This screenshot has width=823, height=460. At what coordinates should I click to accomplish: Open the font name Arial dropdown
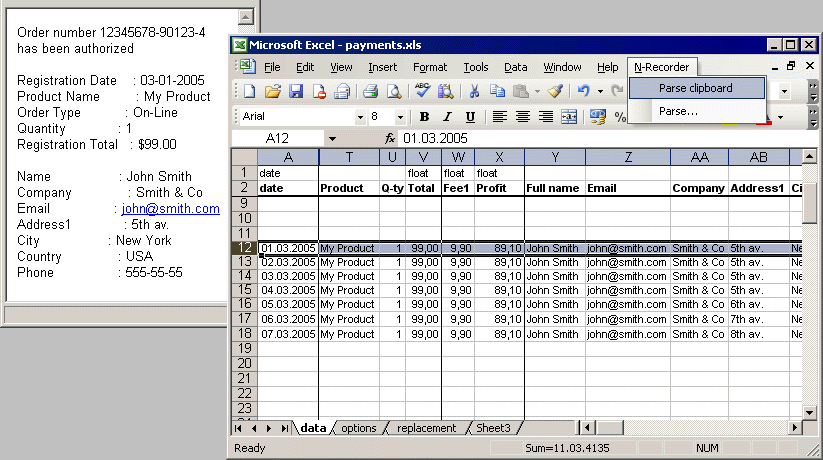360,117
